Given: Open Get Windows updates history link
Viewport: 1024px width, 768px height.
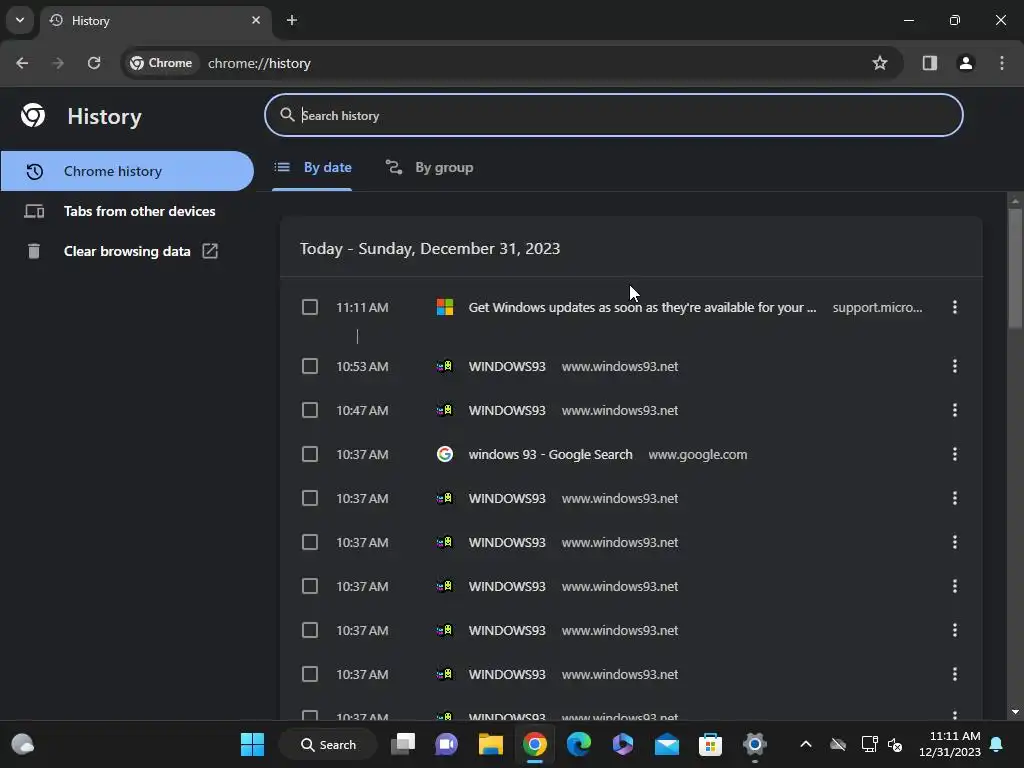Looking at the screenshot, I should 642,308.
